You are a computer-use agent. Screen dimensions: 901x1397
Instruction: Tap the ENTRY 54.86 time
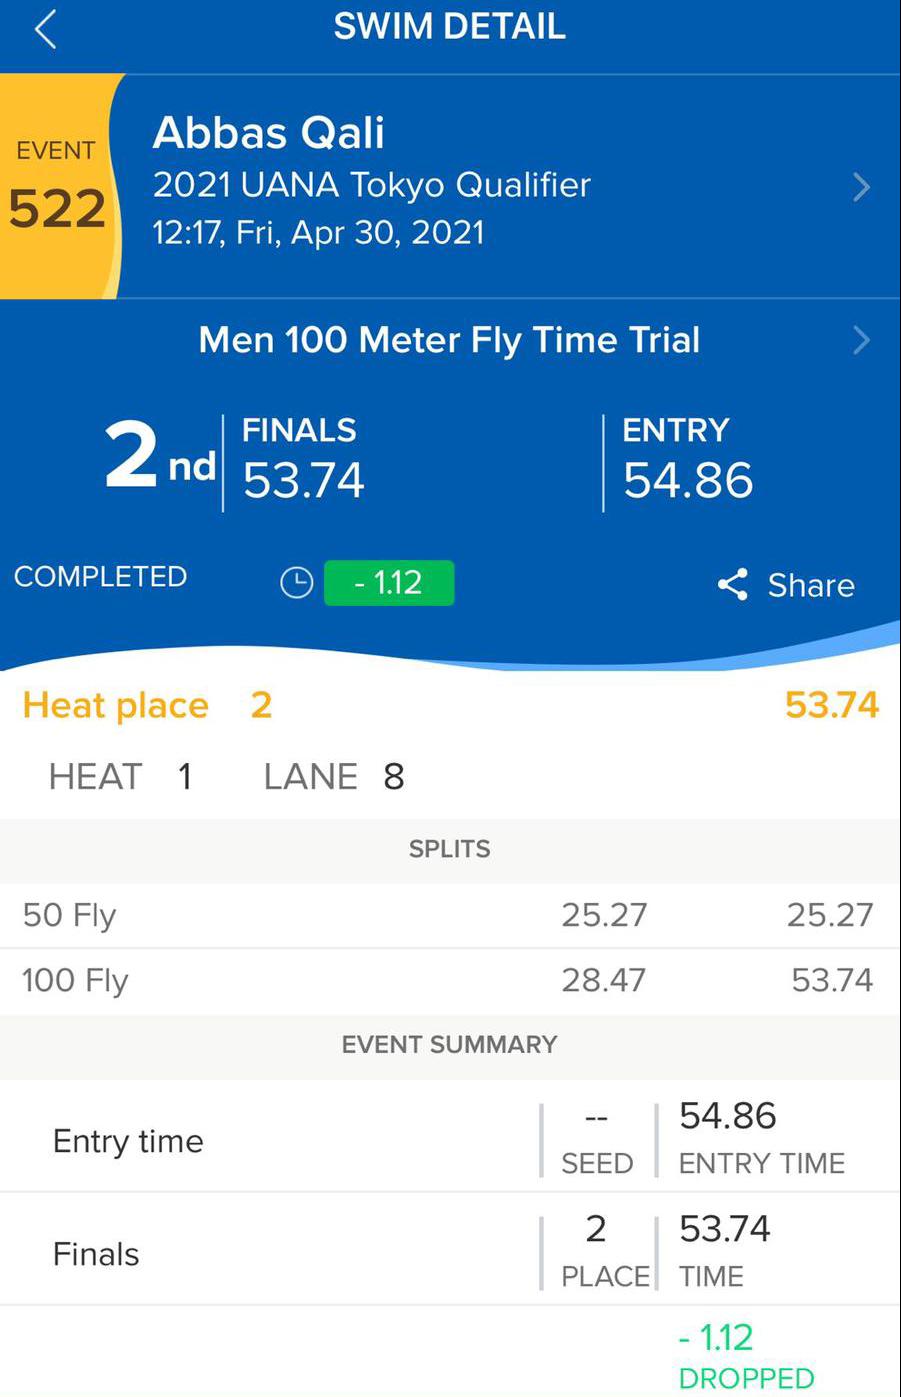click(688, 459)
